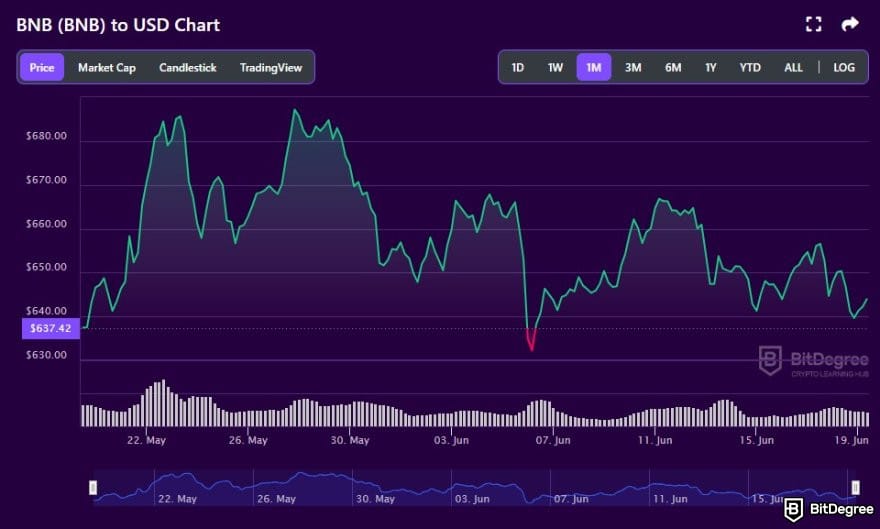880x529 pixels.
Task: Click the 19. Jun date label
Action: 851,440
